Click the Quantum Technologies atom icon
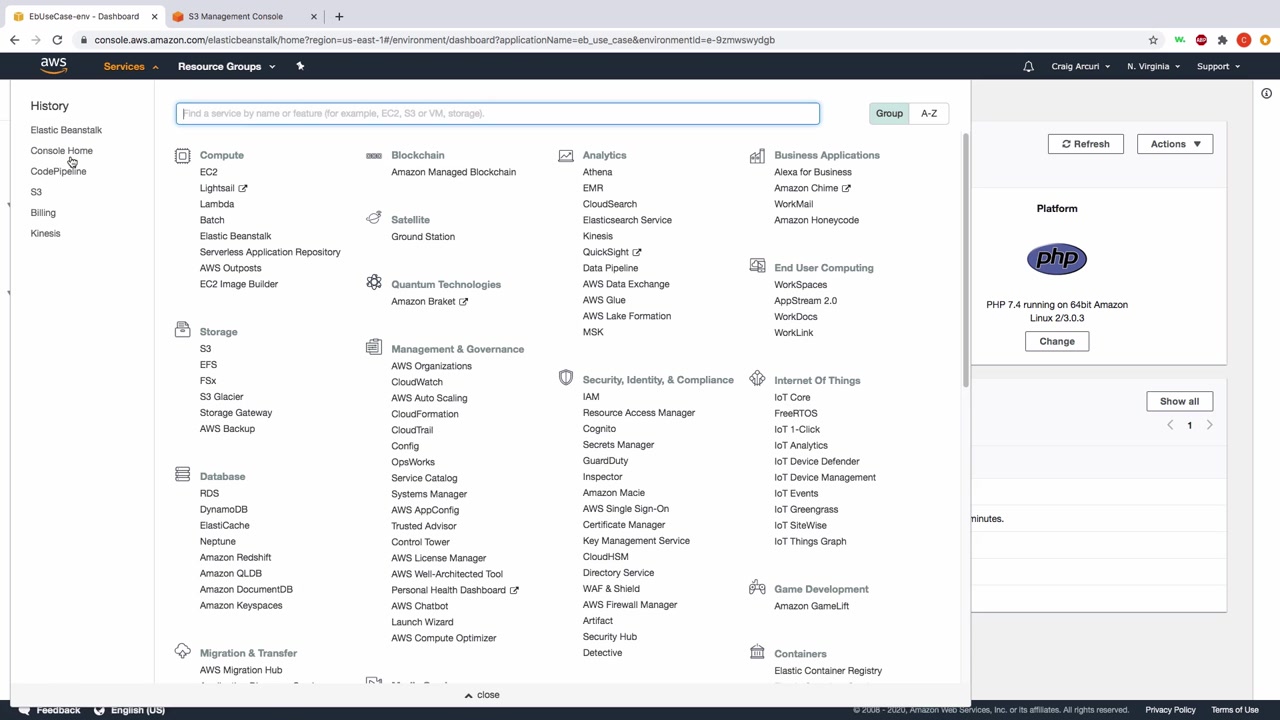 click(374, 282)
